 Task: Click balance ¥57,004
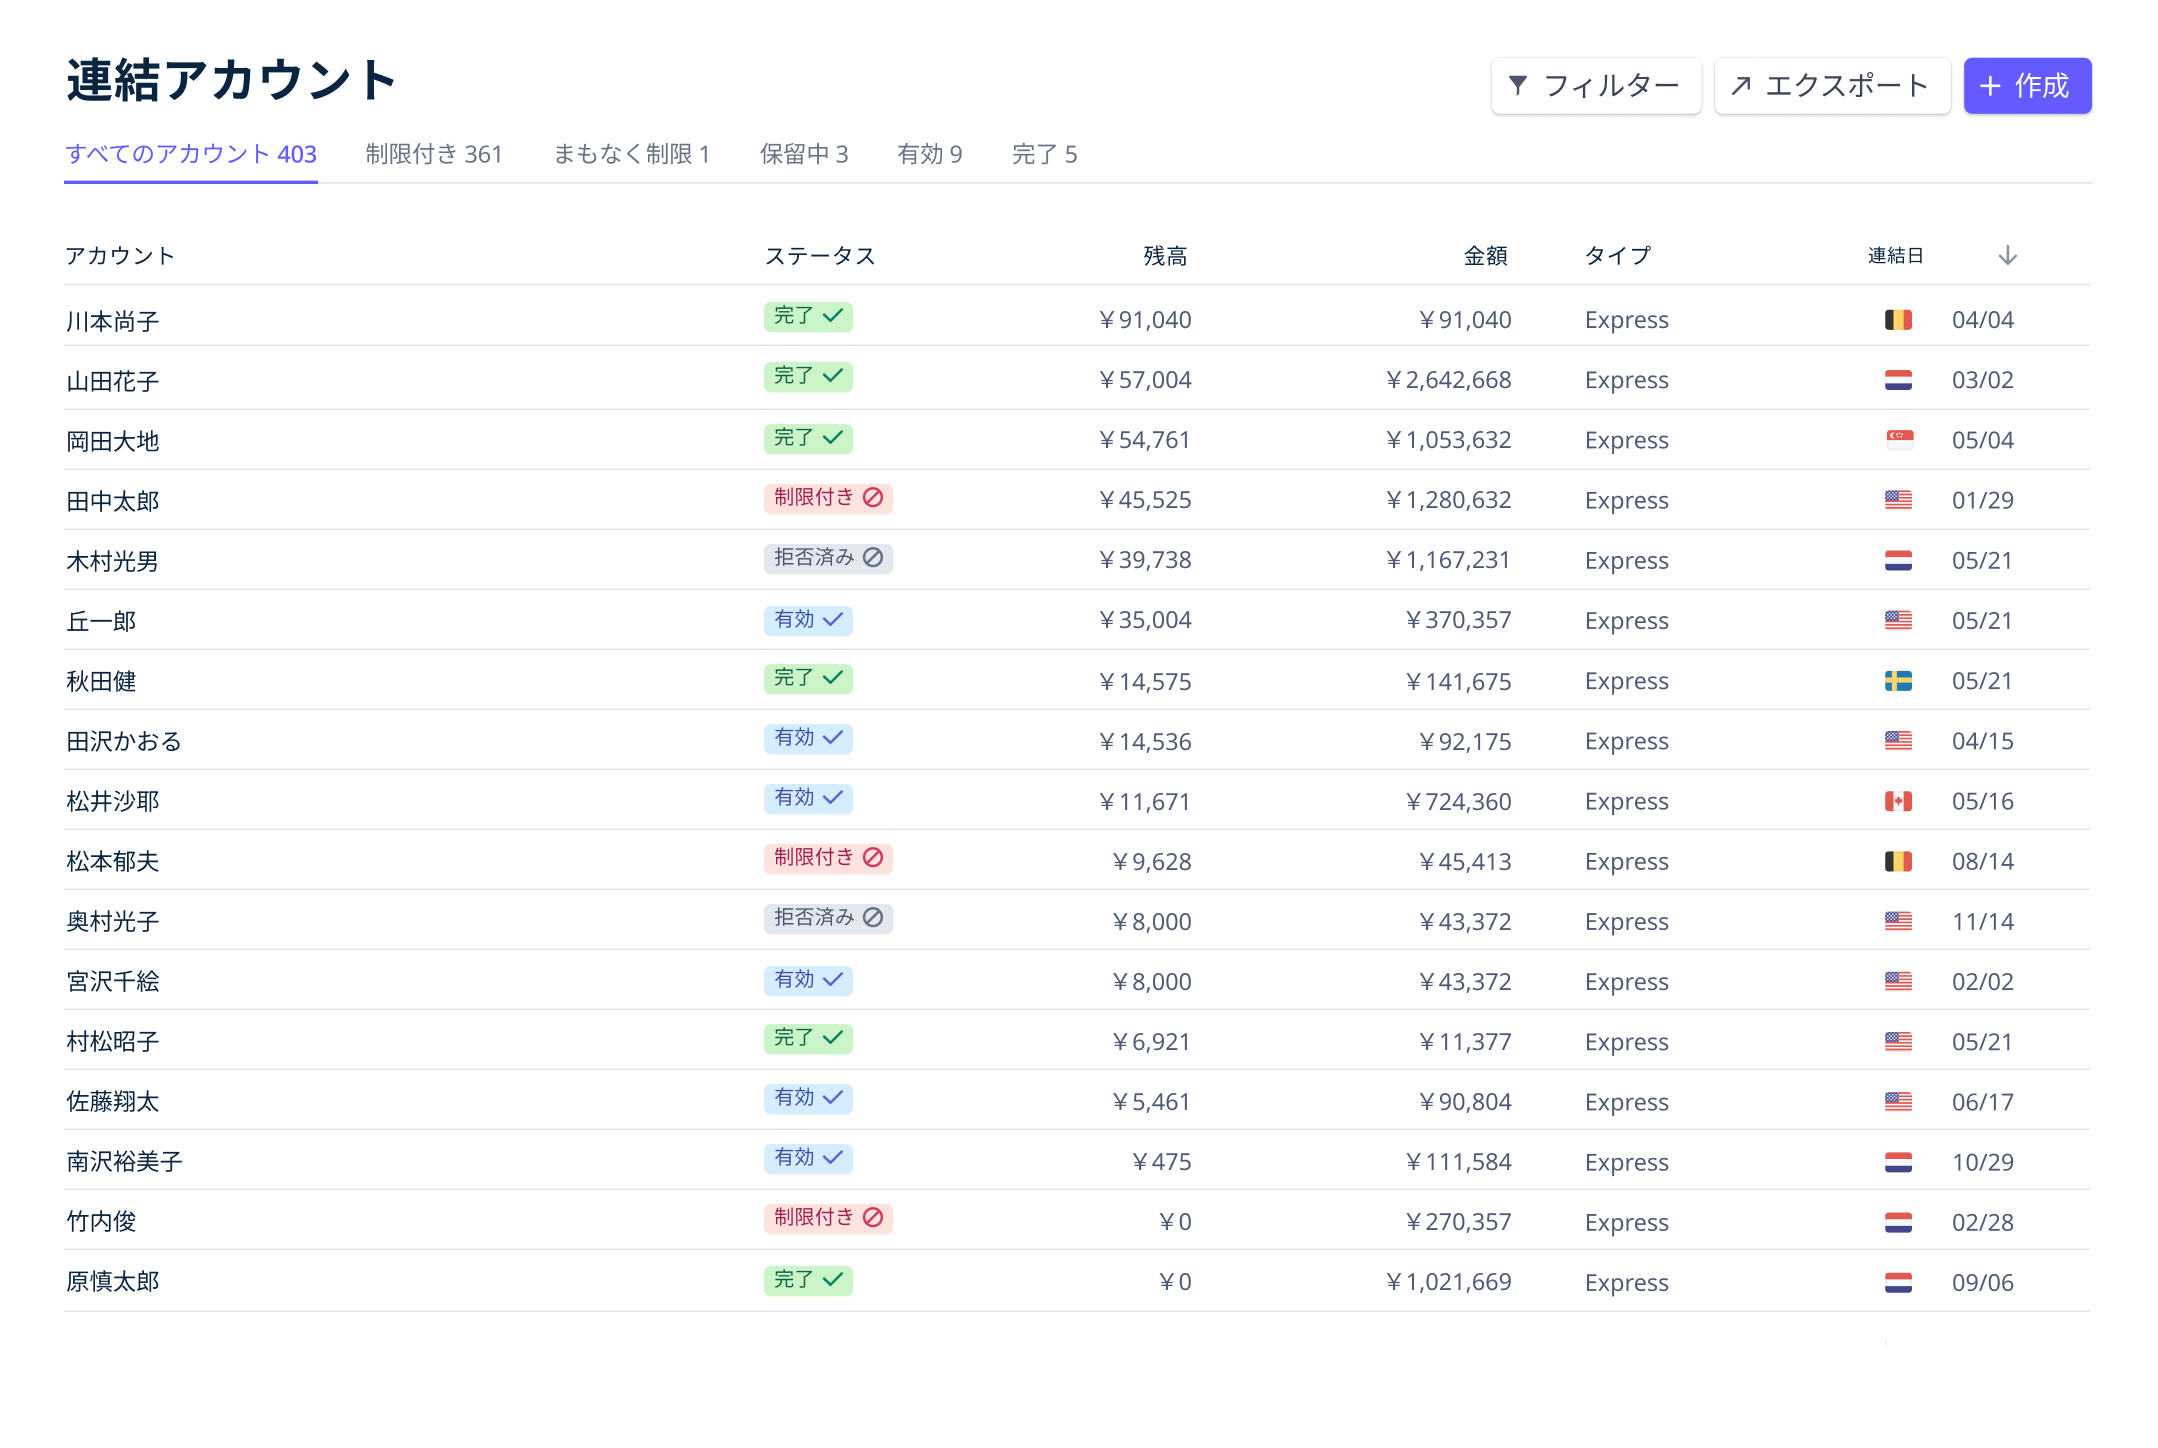click(1145, 380)
